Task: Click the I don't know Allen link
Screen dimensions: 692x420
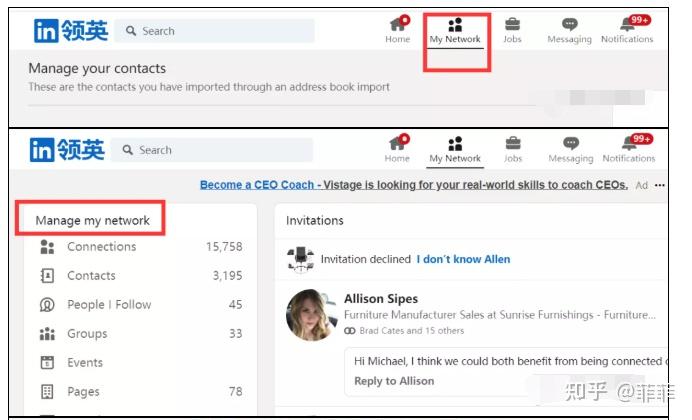Action: pyautogui.click(x=463, y=259)
